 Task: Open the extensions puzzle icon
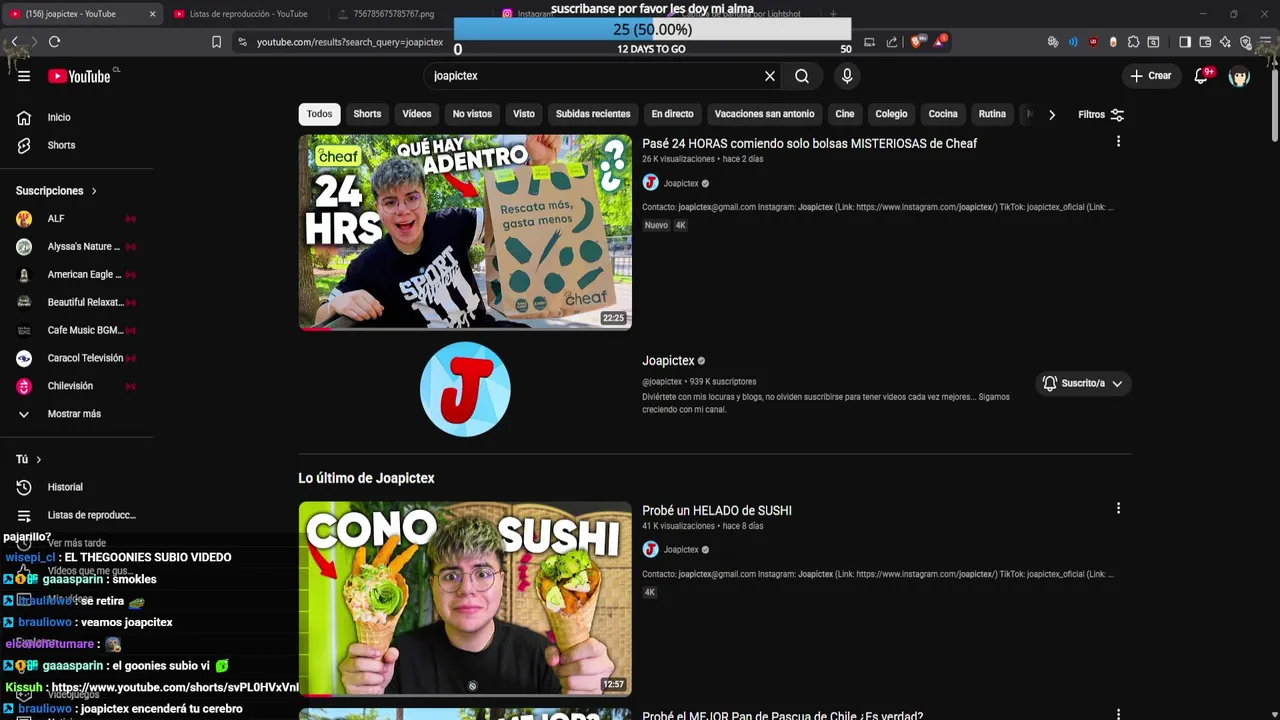1133,42
